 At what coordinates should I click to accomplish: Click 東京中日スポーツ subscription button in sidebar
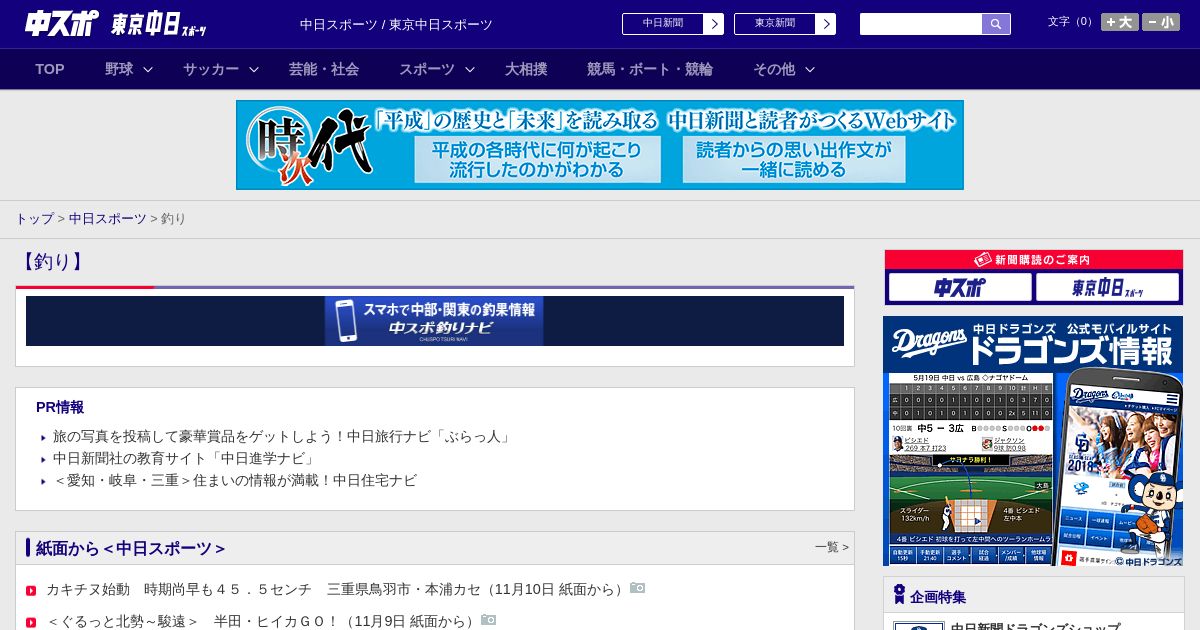click(1108, 288)
